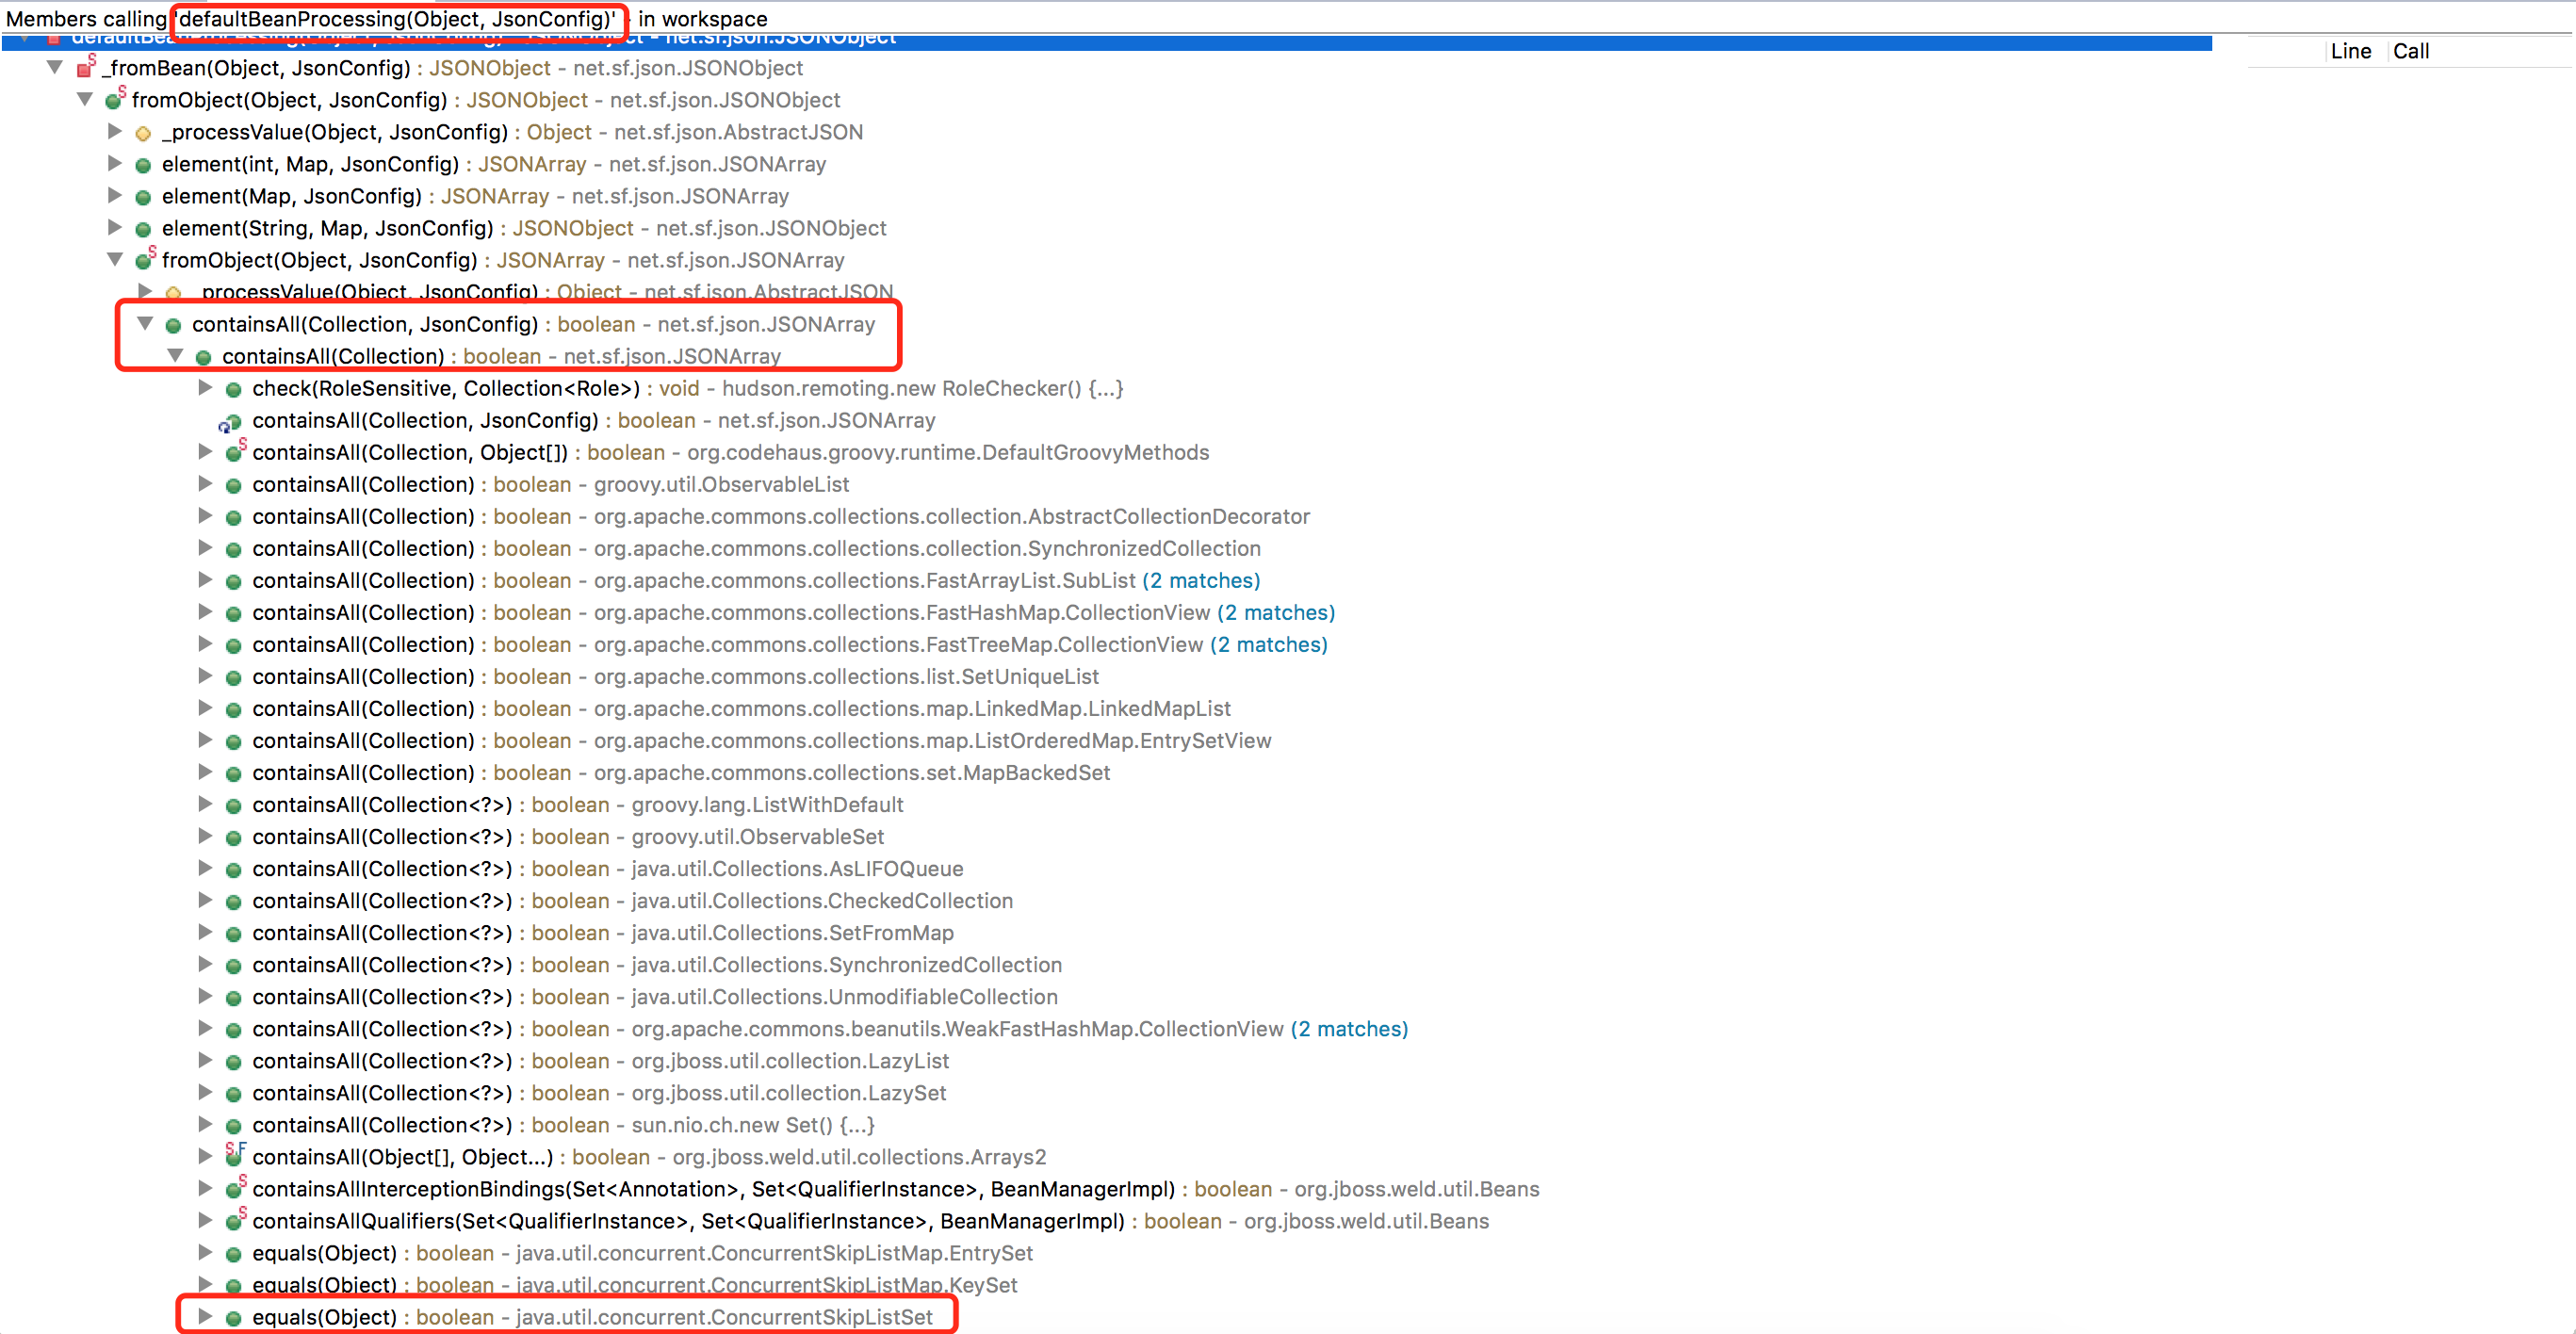Select Collections.SetFromMap containsAll row
Image resolution: width=2576 pixels, height=1334 pixels.
(603, 933)
